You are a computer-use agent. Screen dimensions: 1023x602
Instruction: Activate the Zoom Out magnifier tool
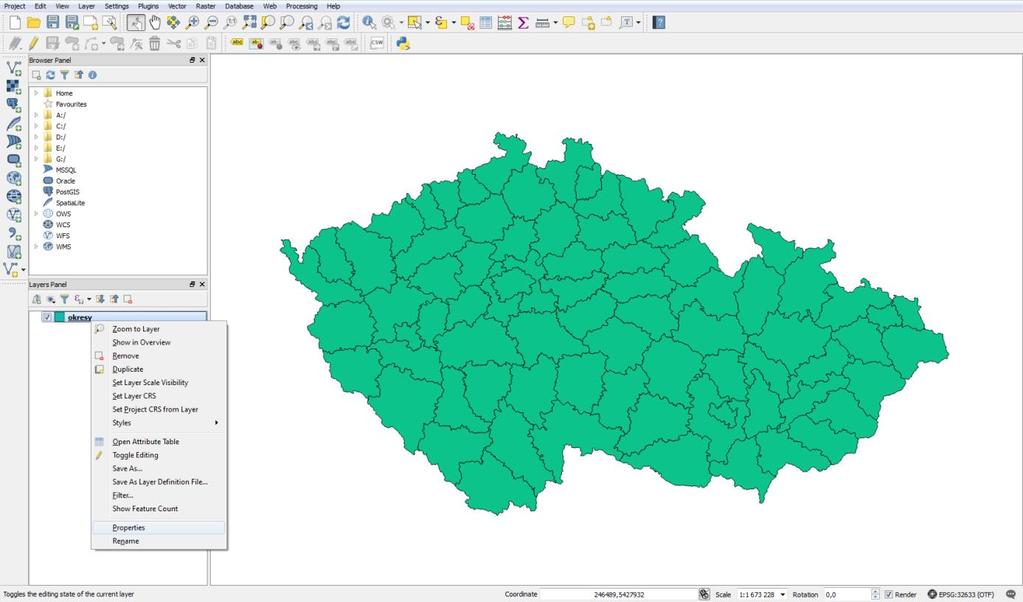pyautogui.click(x=211, y=23)
